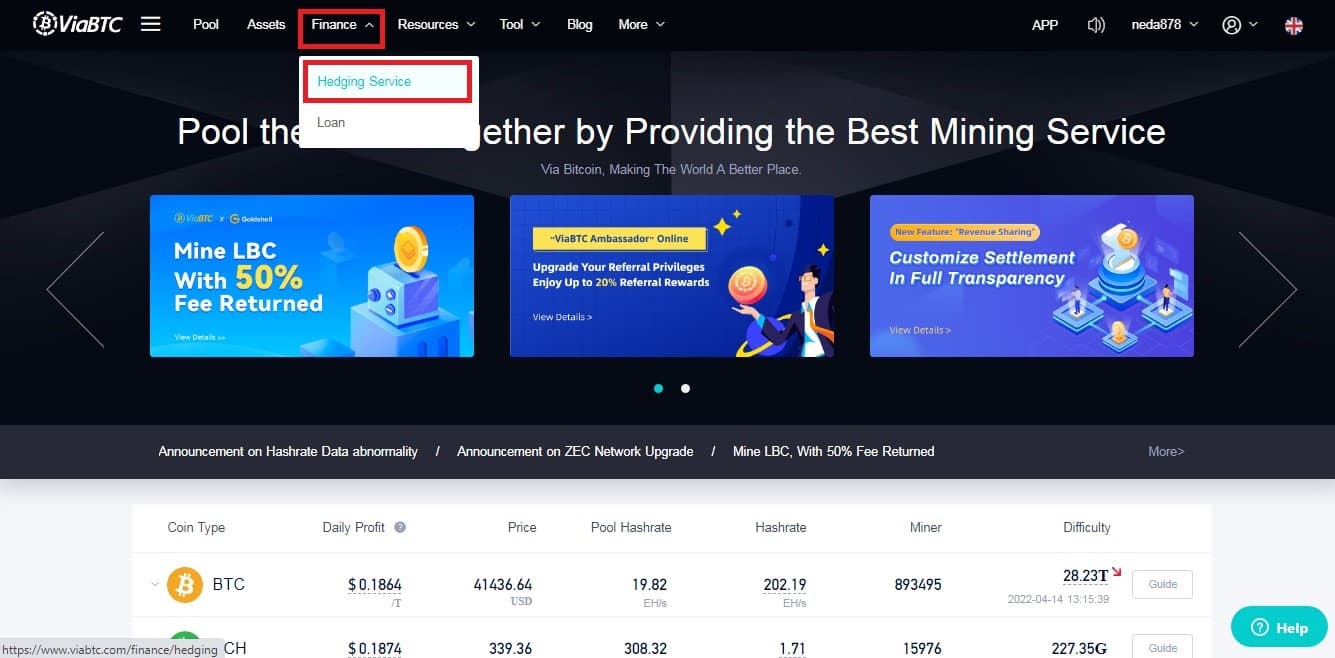Viewport: 1335px width, 658px height.
Task: Click the BTC Guide button
Action: click(1162, 584)
